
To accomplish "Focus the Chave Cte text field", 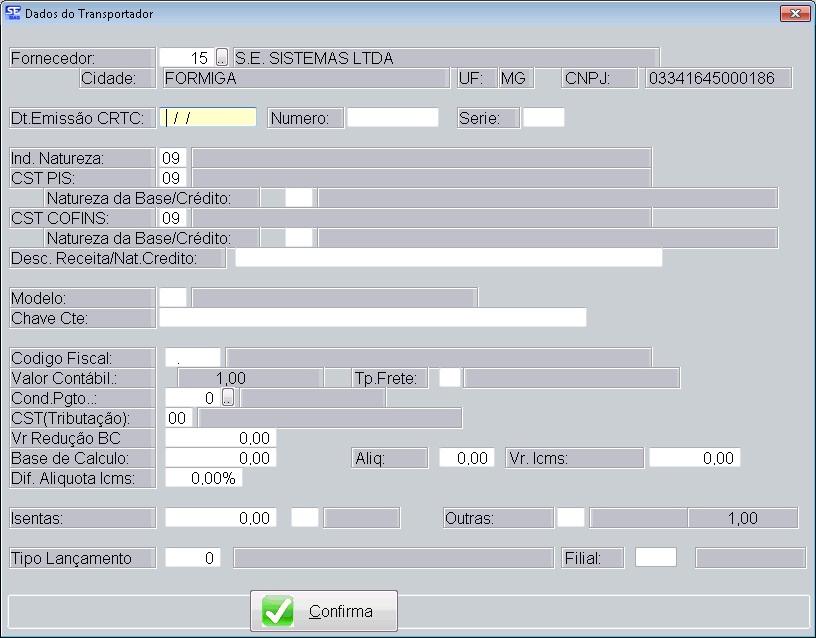I will click(372, 318).
